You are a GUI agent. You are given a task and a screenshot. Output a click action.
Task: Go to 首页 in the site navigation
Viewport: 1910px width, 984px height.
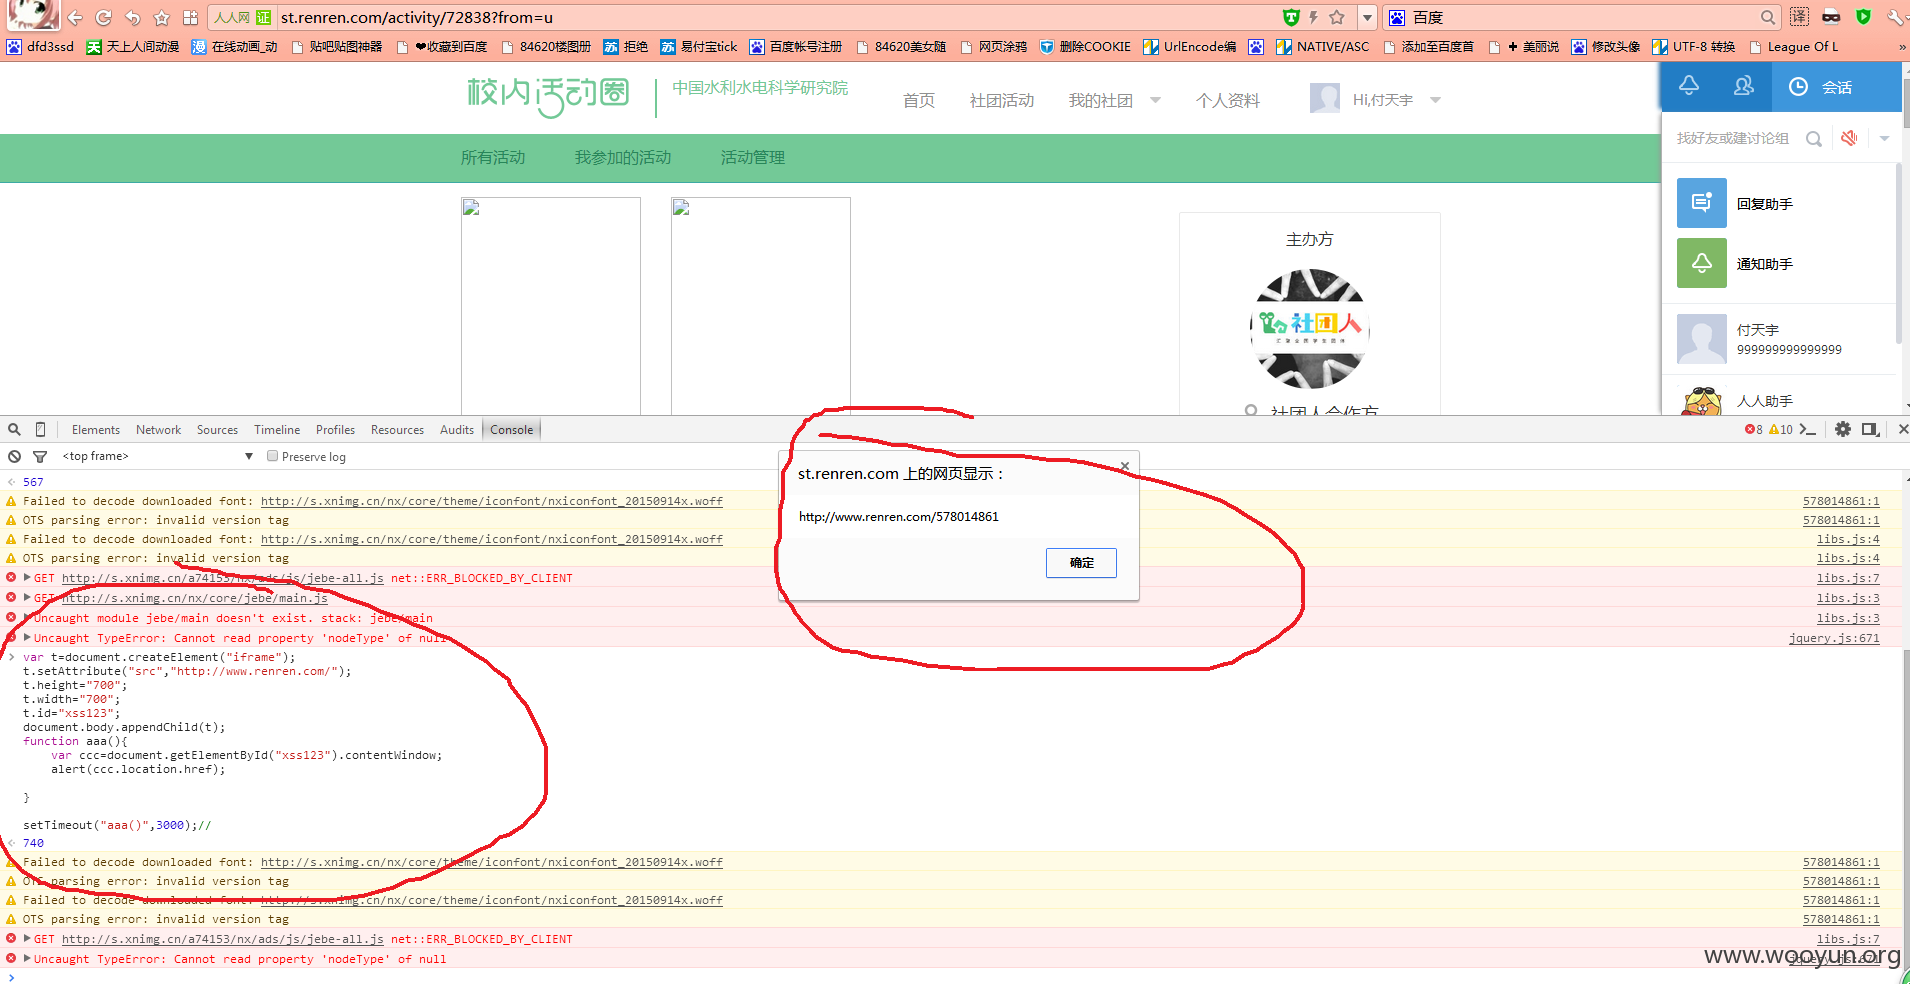(918, 100)
